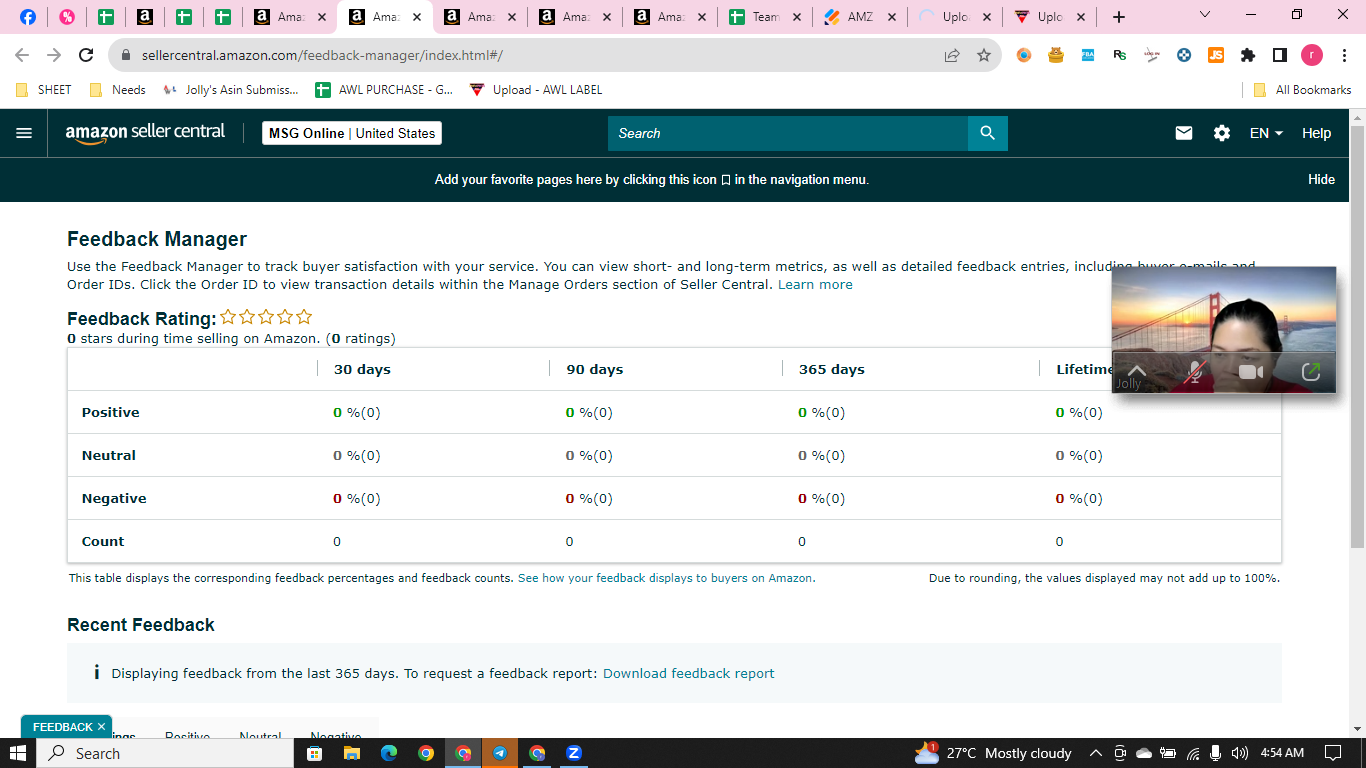
Task: Hide the favorite pages banner
Action: tap(1321, 180)
